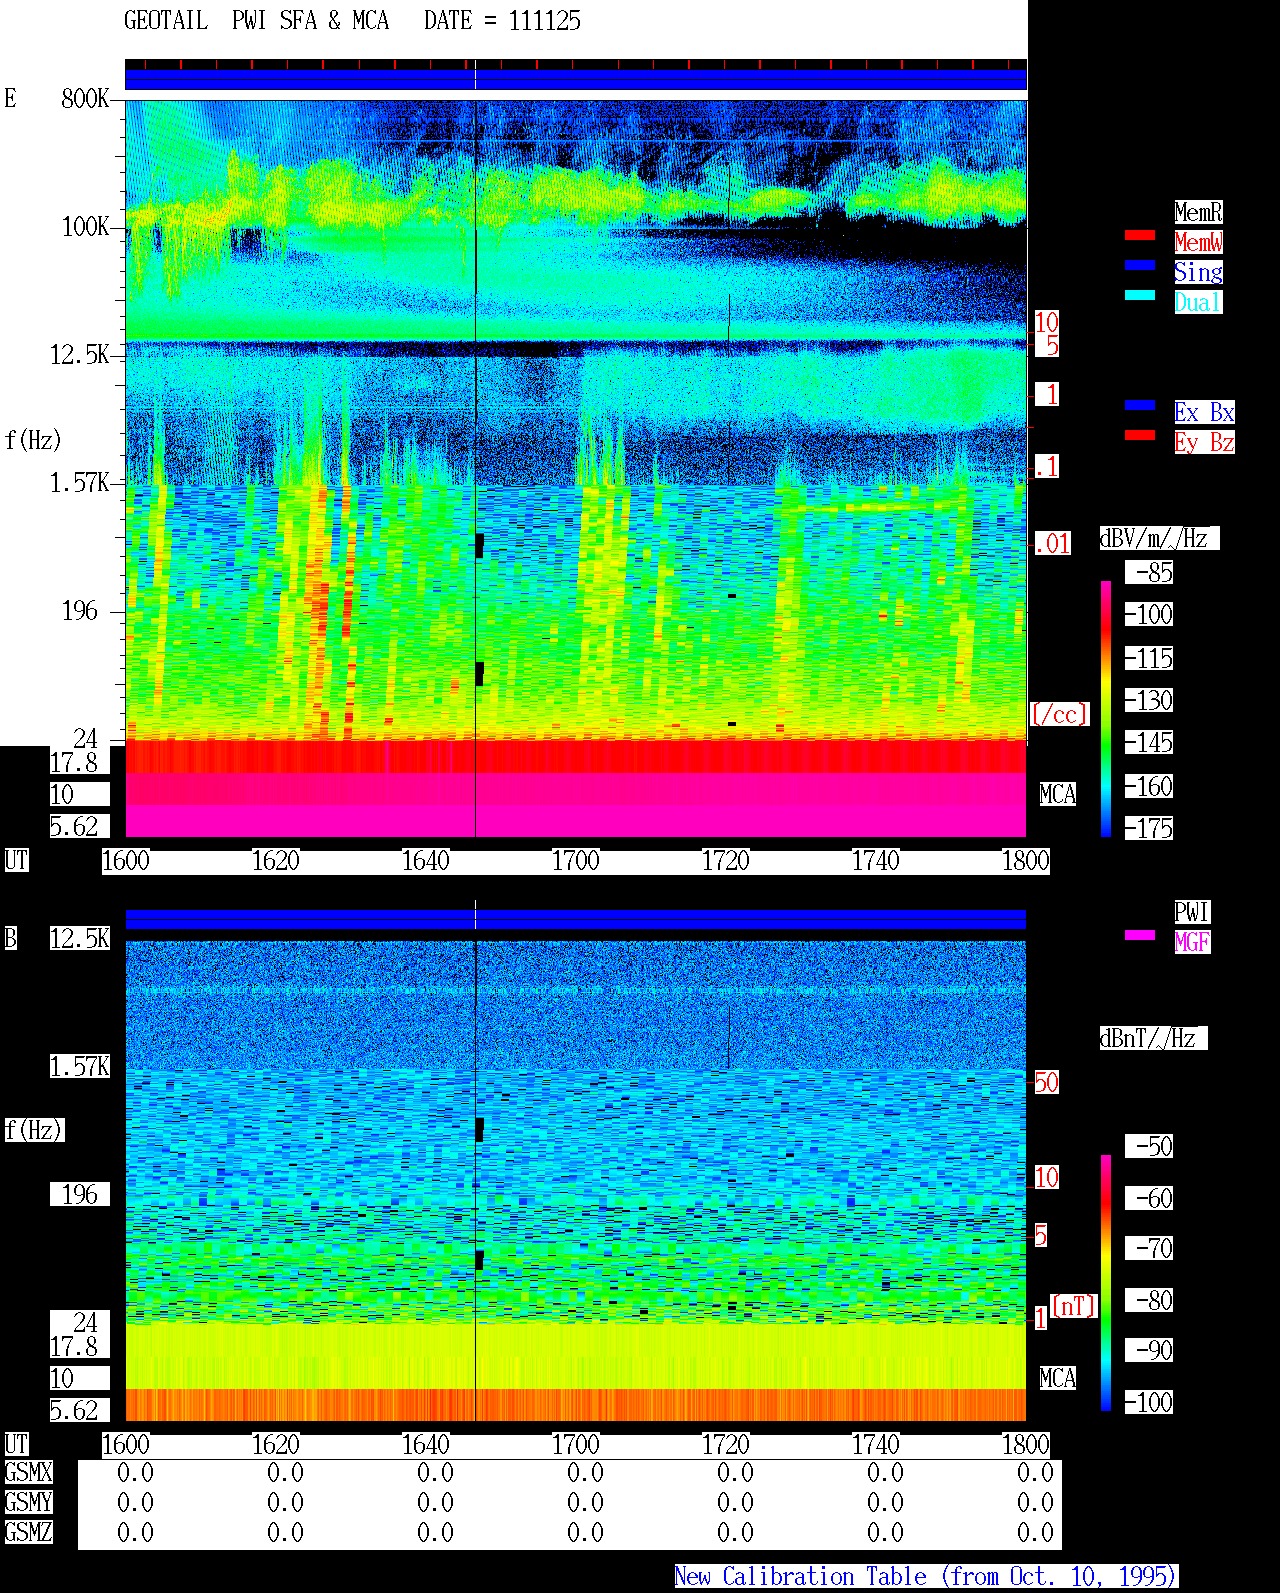Screen dimensions: 1280x1593
Task: Click the red [/cc] density unit label
Action: point(1059,714)
